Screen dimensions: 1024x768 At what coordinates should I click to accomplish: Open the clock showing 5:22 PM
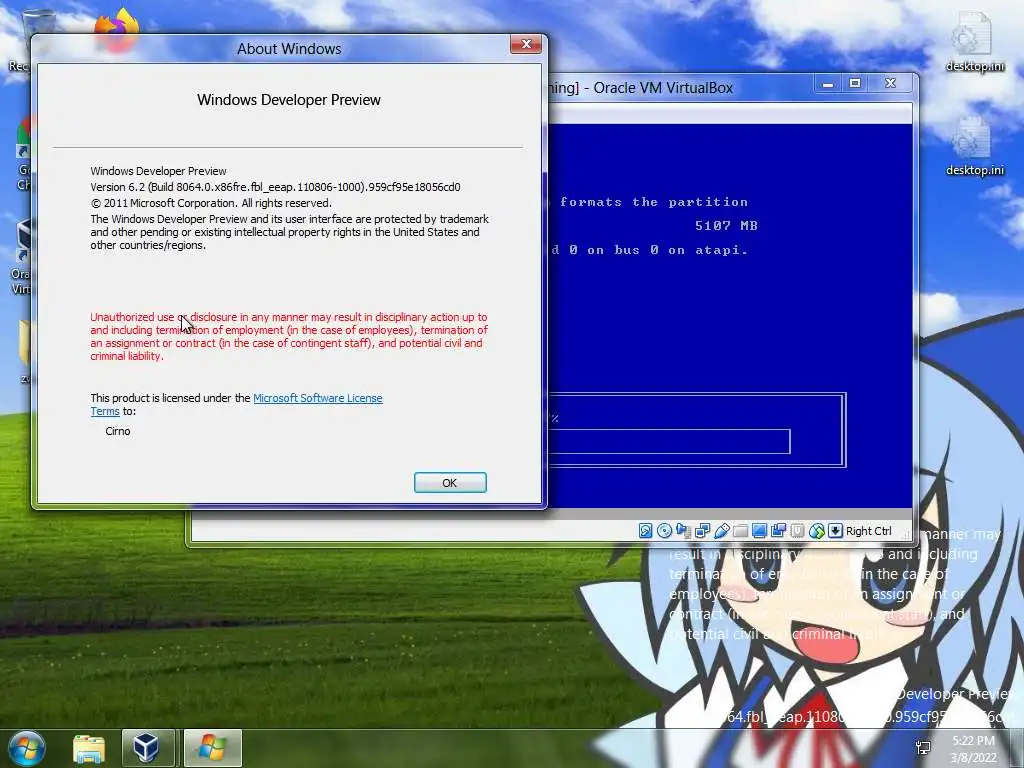[973, 749]
